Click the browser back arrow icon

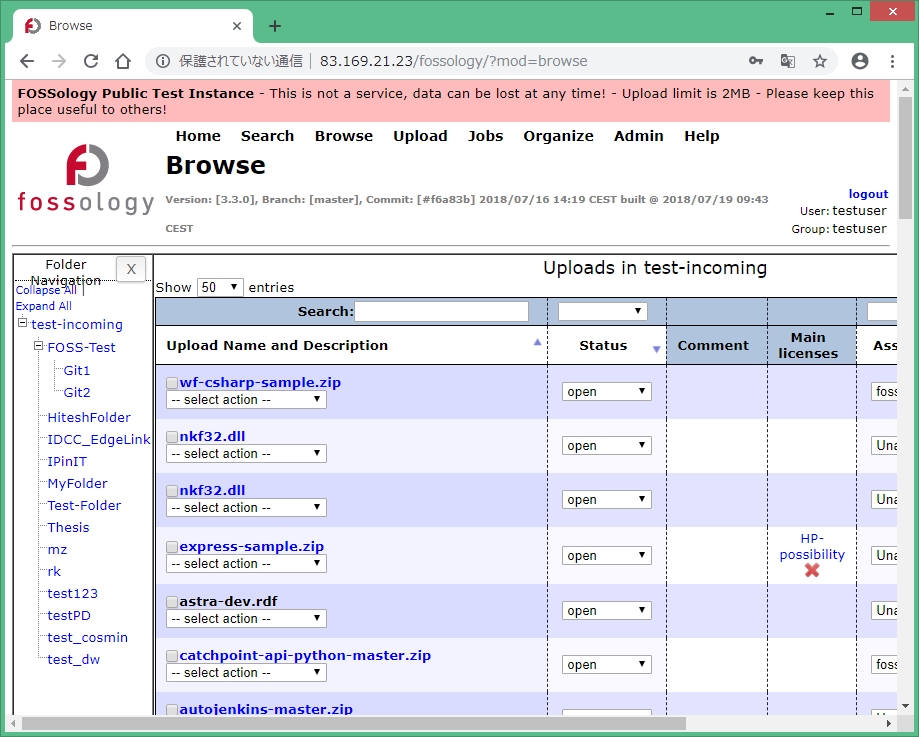click(27, 60)
